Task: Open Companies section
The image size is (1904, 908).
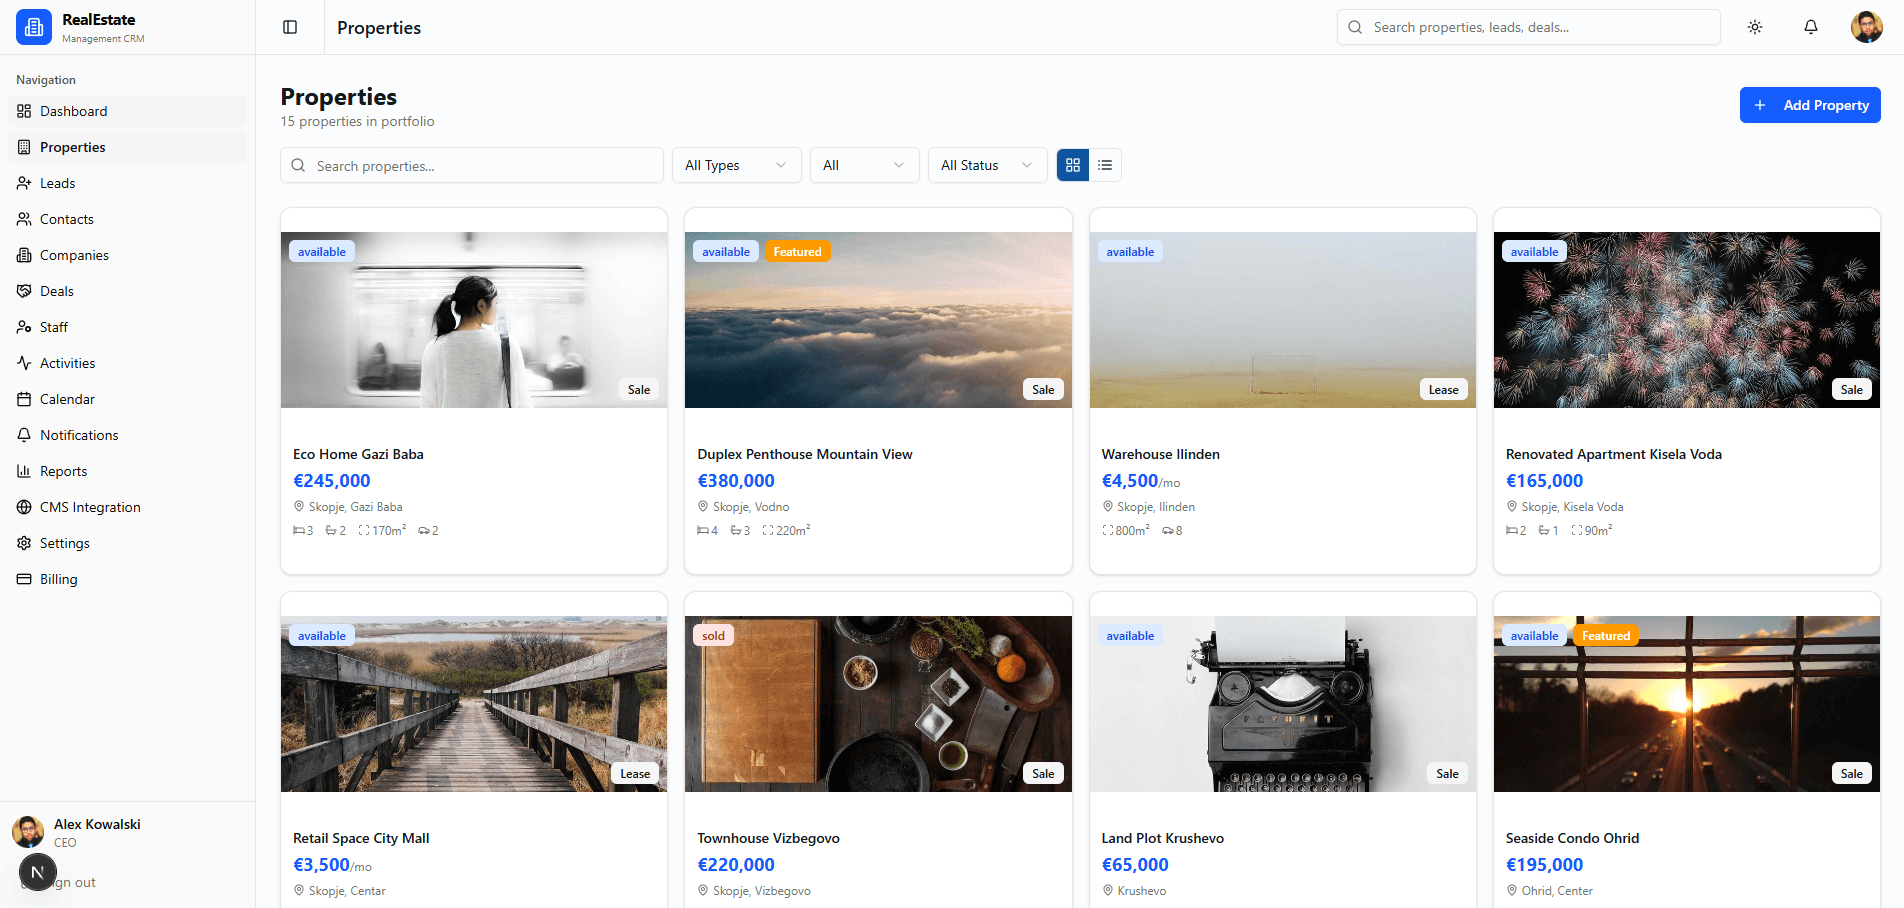Action: click(127, 255)
